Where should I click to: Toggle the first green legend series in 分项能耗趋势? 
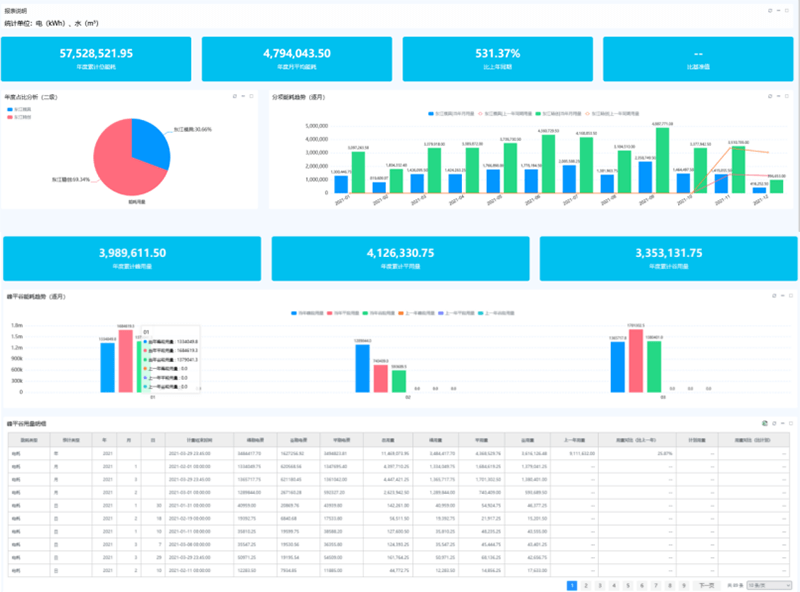(x=540, y=115)
